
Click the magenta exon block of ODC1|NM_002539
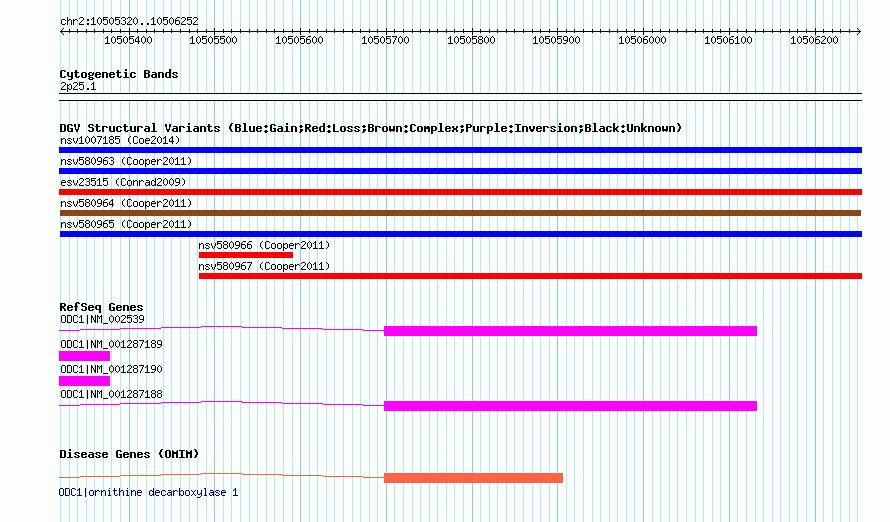(570, 331)
